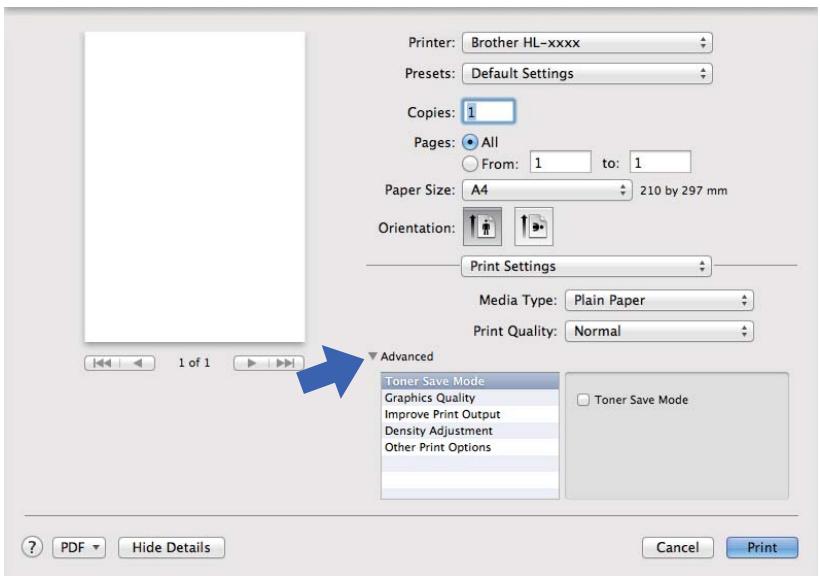The image size is (820, 576).
Task: Select Improve Print Output in the list
Action: coord(470,414)
